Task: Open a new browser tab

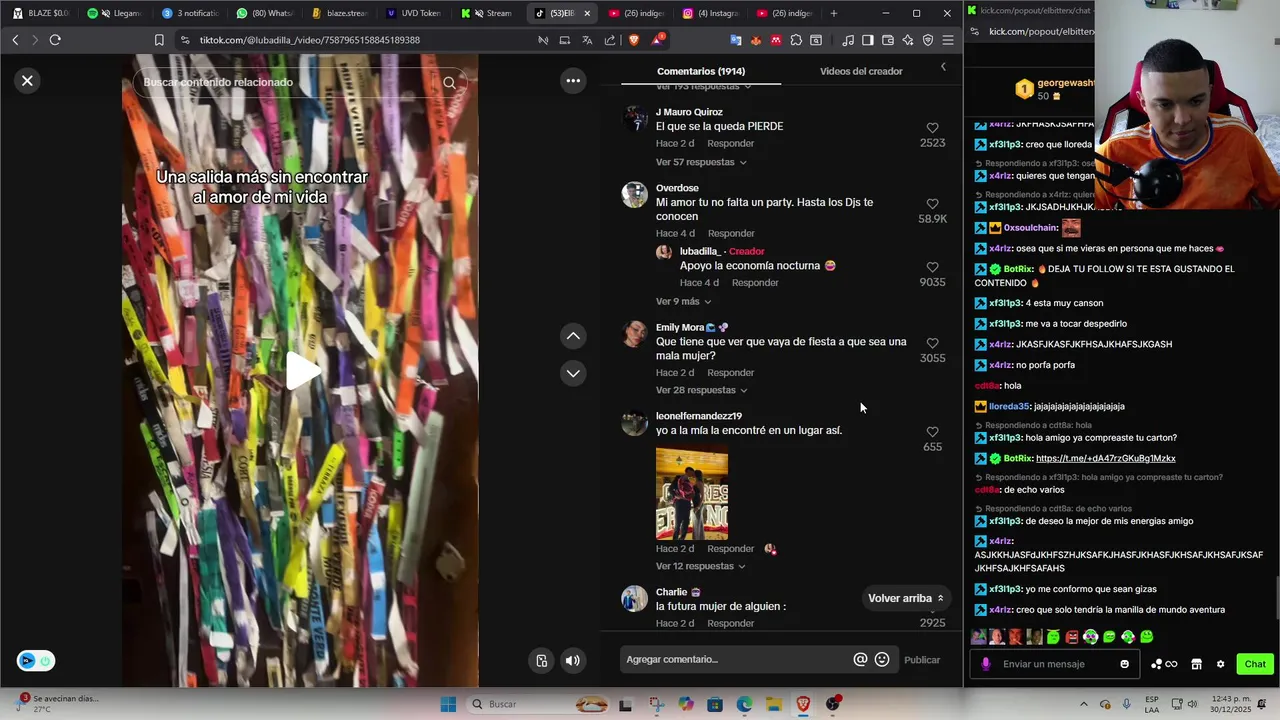Action: click(834, 13)
